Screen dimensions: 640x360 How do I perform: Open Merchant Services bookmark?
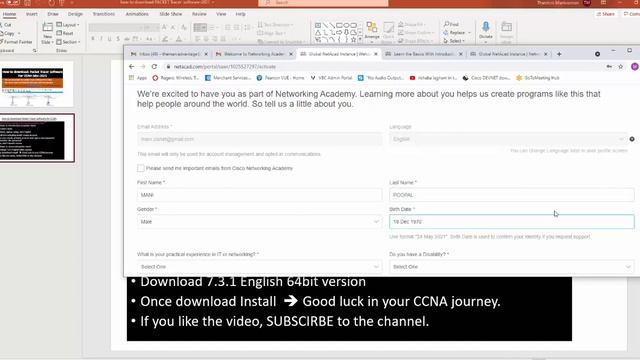point(228,78)
